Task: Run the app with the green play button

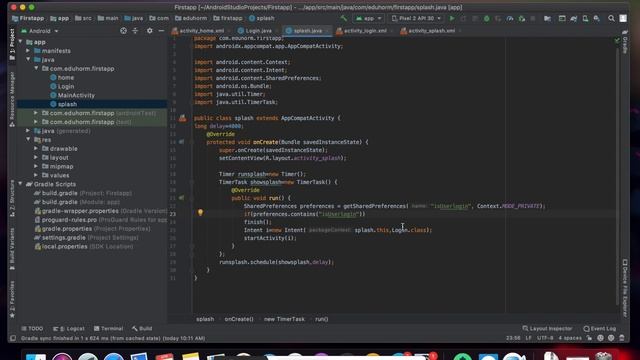Action: point(451,18)
